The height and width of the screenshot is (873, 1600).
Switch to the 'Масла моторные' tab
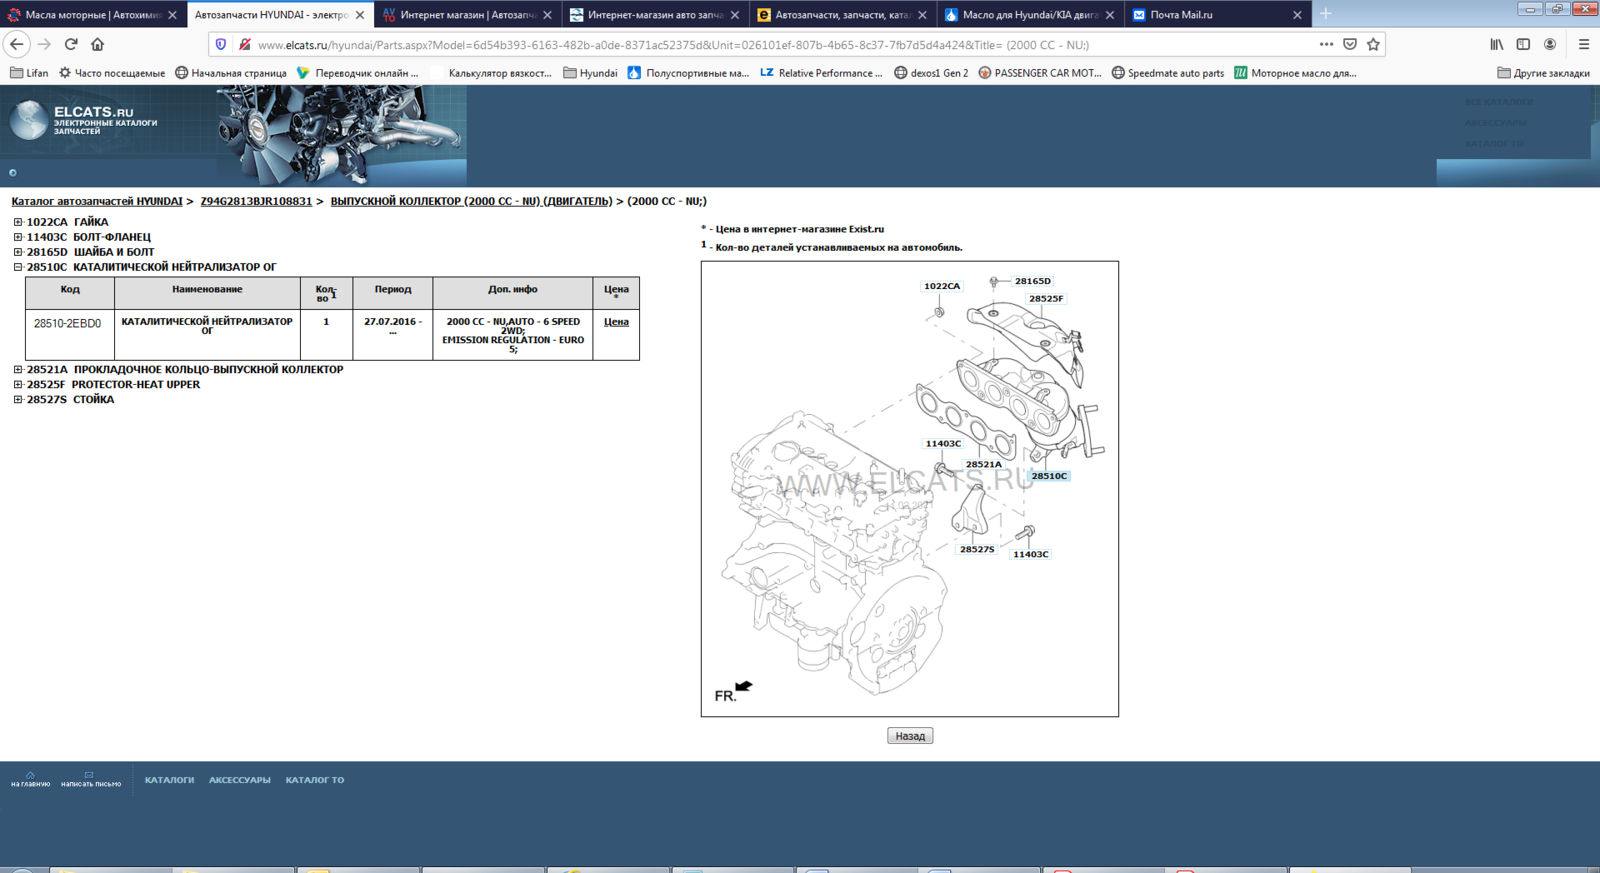click(92, 15)
